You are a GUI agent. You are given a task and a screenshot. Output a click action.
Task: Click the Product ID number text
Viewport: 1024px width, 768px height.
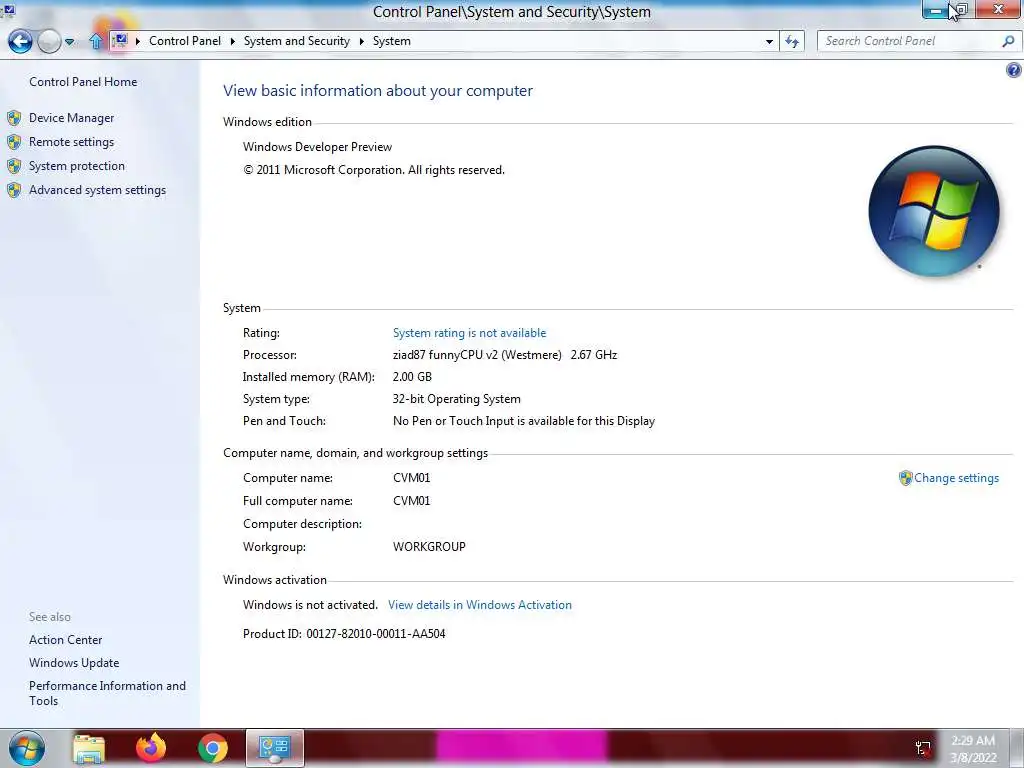click(376, 633)
